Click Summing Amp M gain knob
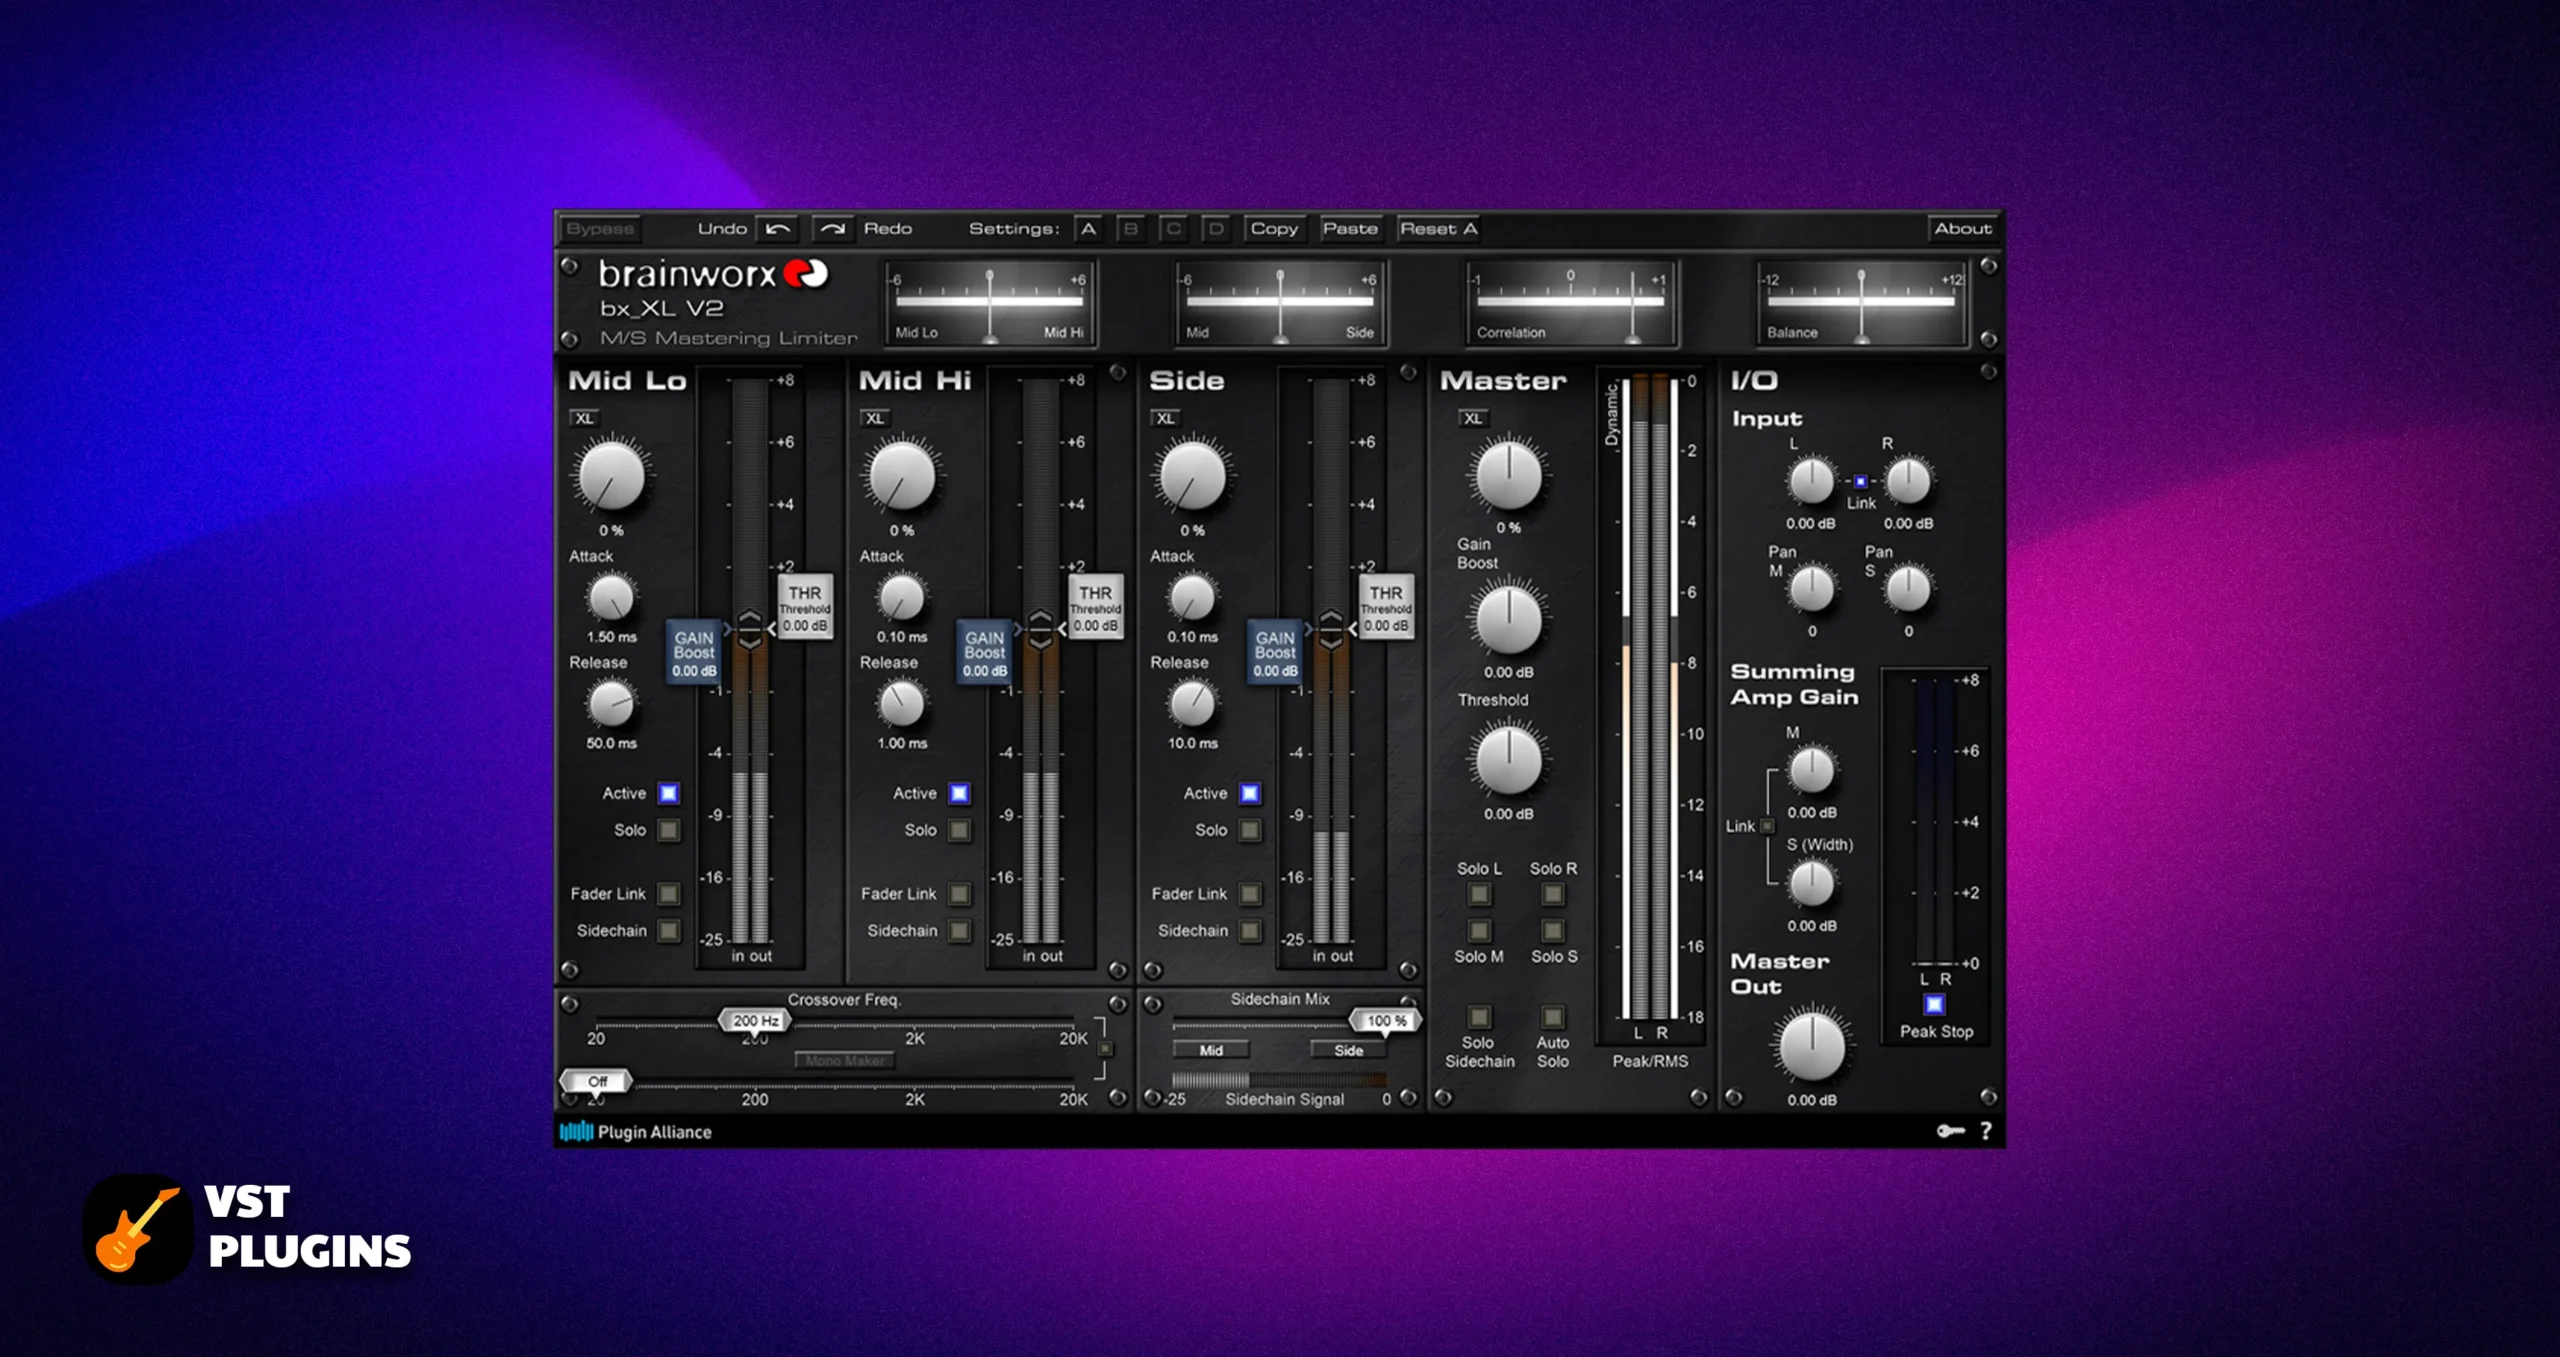Viewport: 2560px width, 1357px height. click(1811, 770)
